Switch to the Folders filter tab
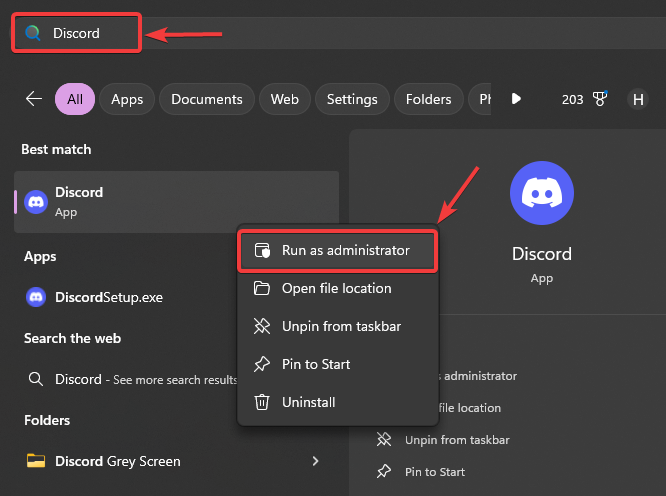The image size is (666, 496). (429, 99)
